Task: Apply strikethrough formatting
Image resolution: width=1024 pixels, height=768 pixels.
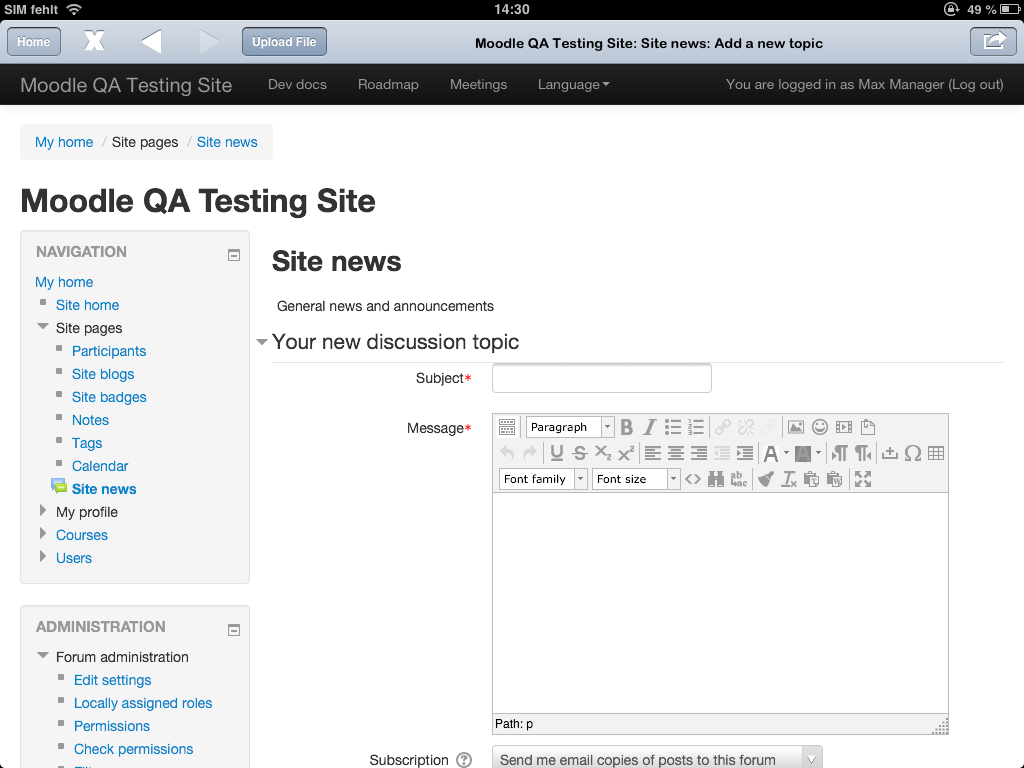Action: [x=579, y=453]
